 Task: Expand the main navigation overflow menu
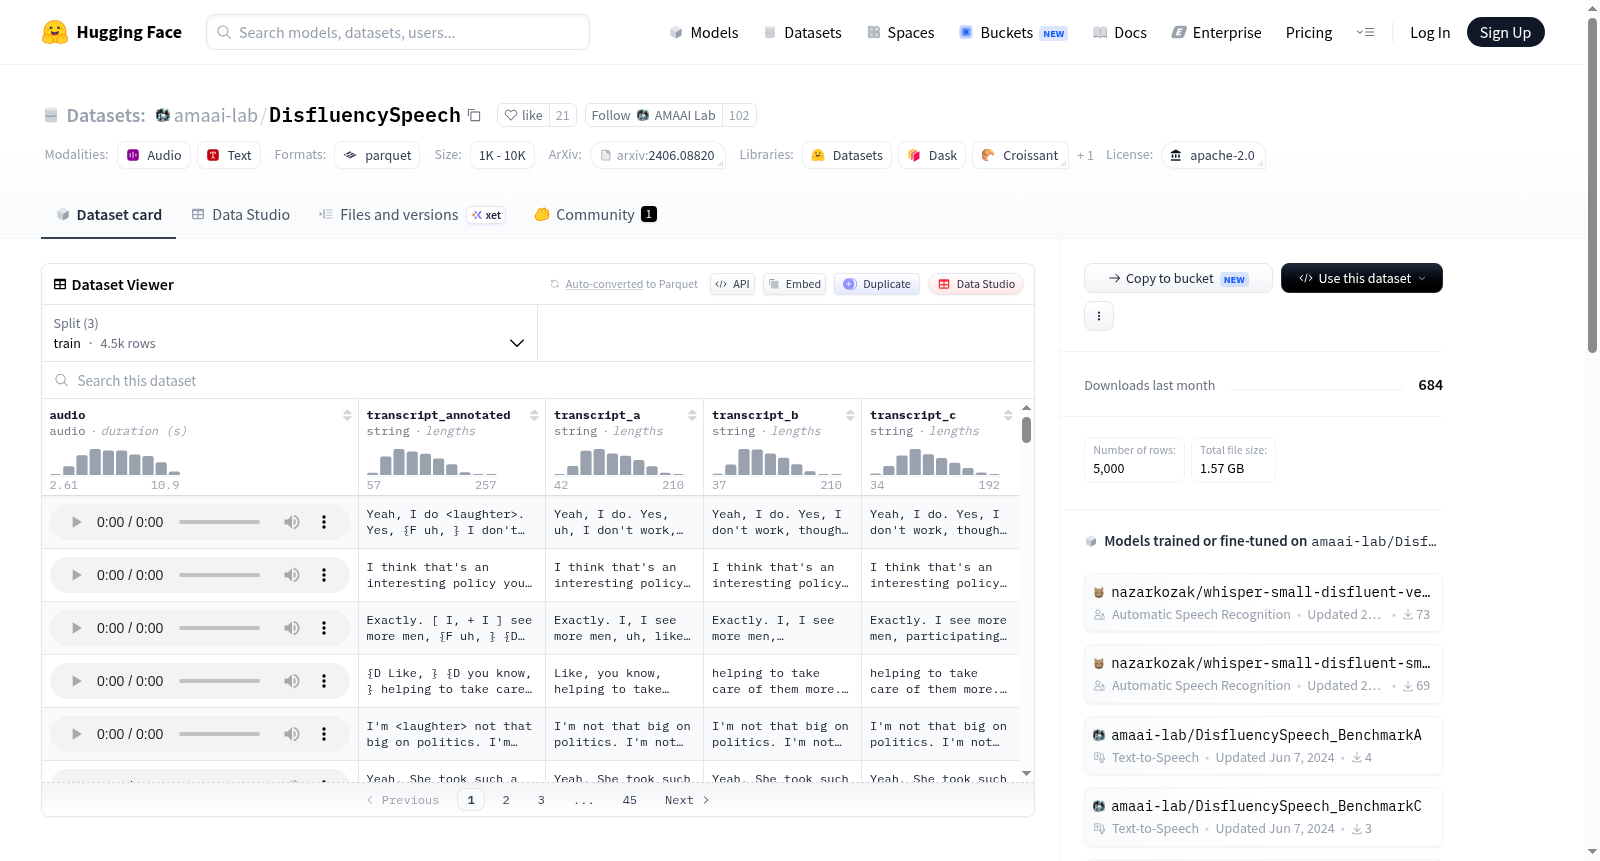tap(1365, 32)
